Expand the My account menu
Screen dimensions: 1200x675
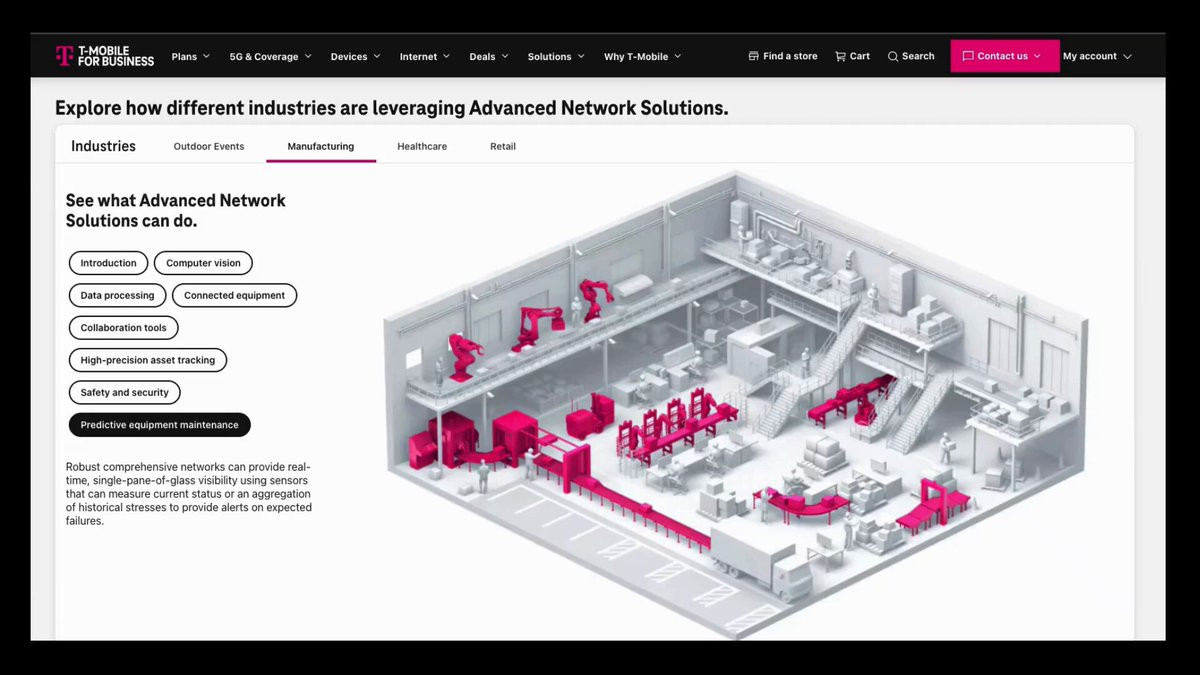point(1097,56)
